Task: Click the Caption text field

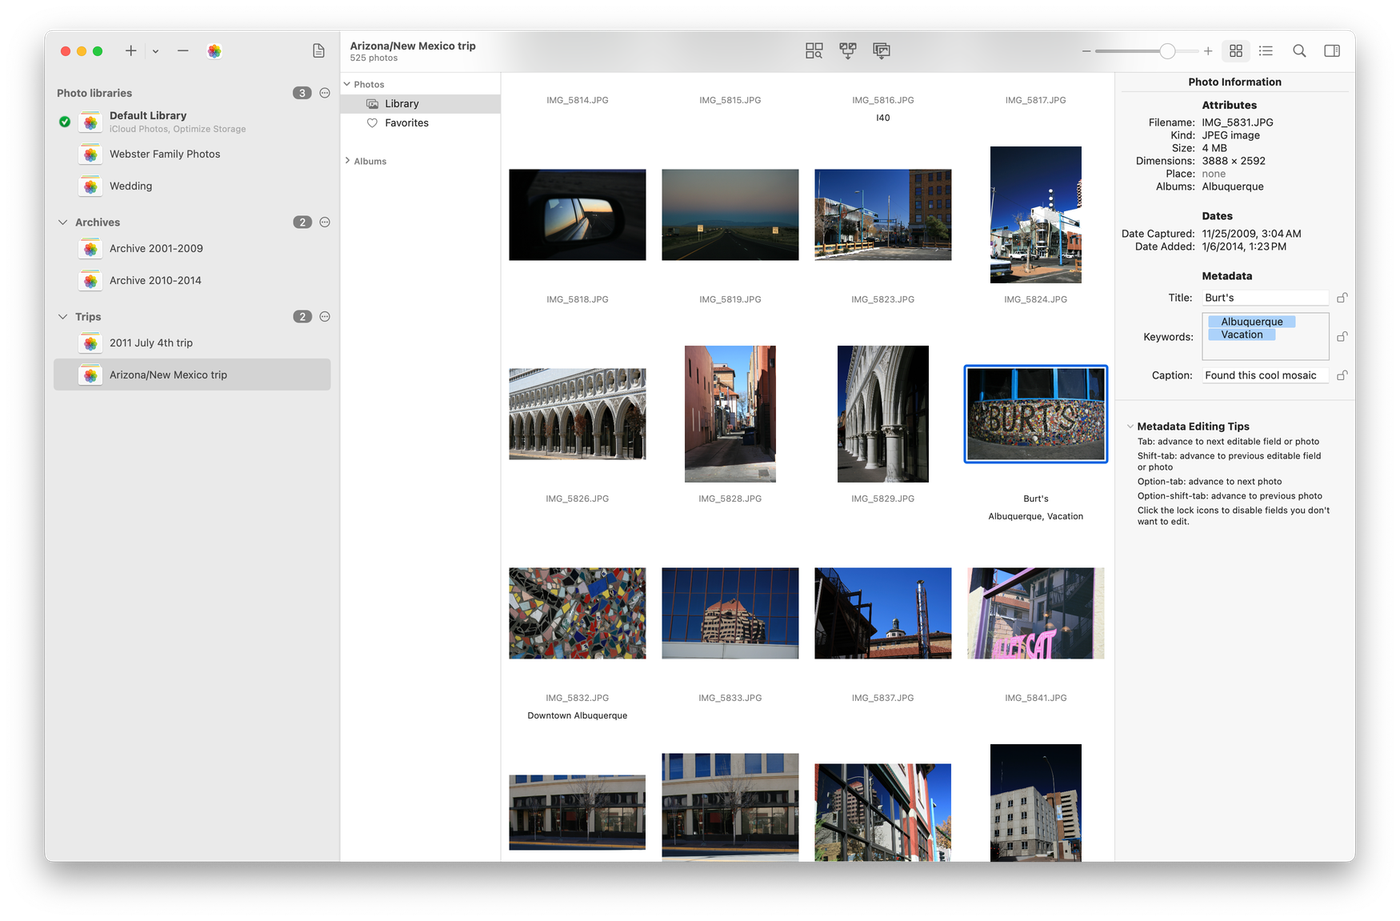Action: click(1265, 376)
